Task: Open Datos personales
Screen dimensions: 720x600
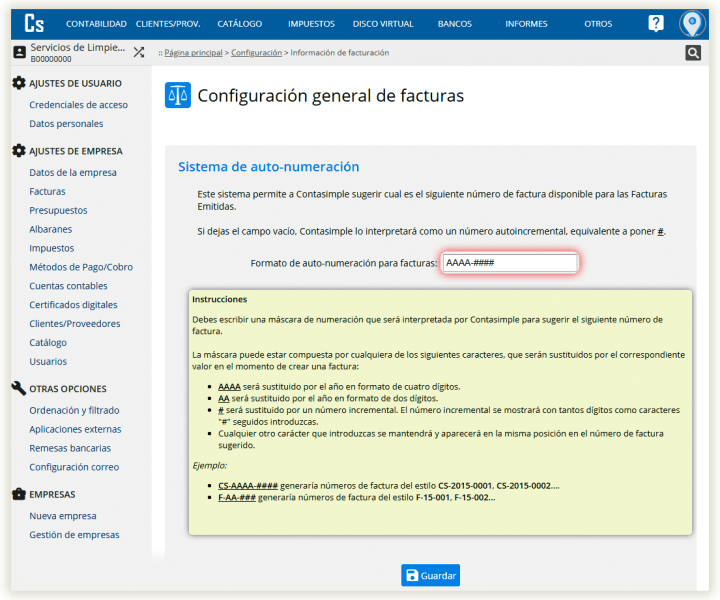Action: pos(66,123)
